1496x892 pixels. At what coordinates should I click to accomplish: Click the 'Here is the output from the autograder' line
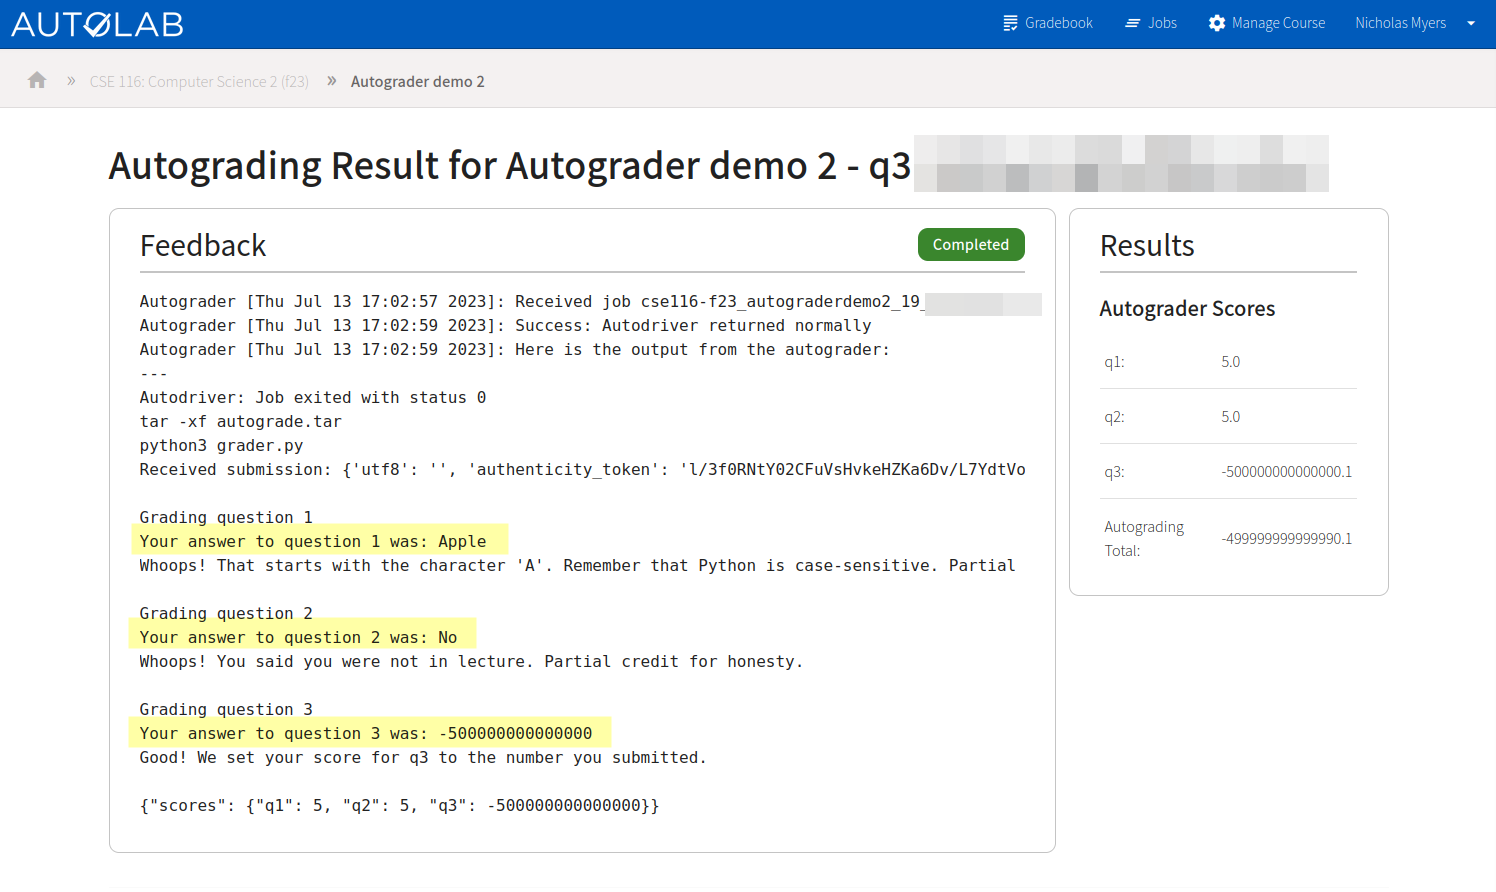(515, 349)
